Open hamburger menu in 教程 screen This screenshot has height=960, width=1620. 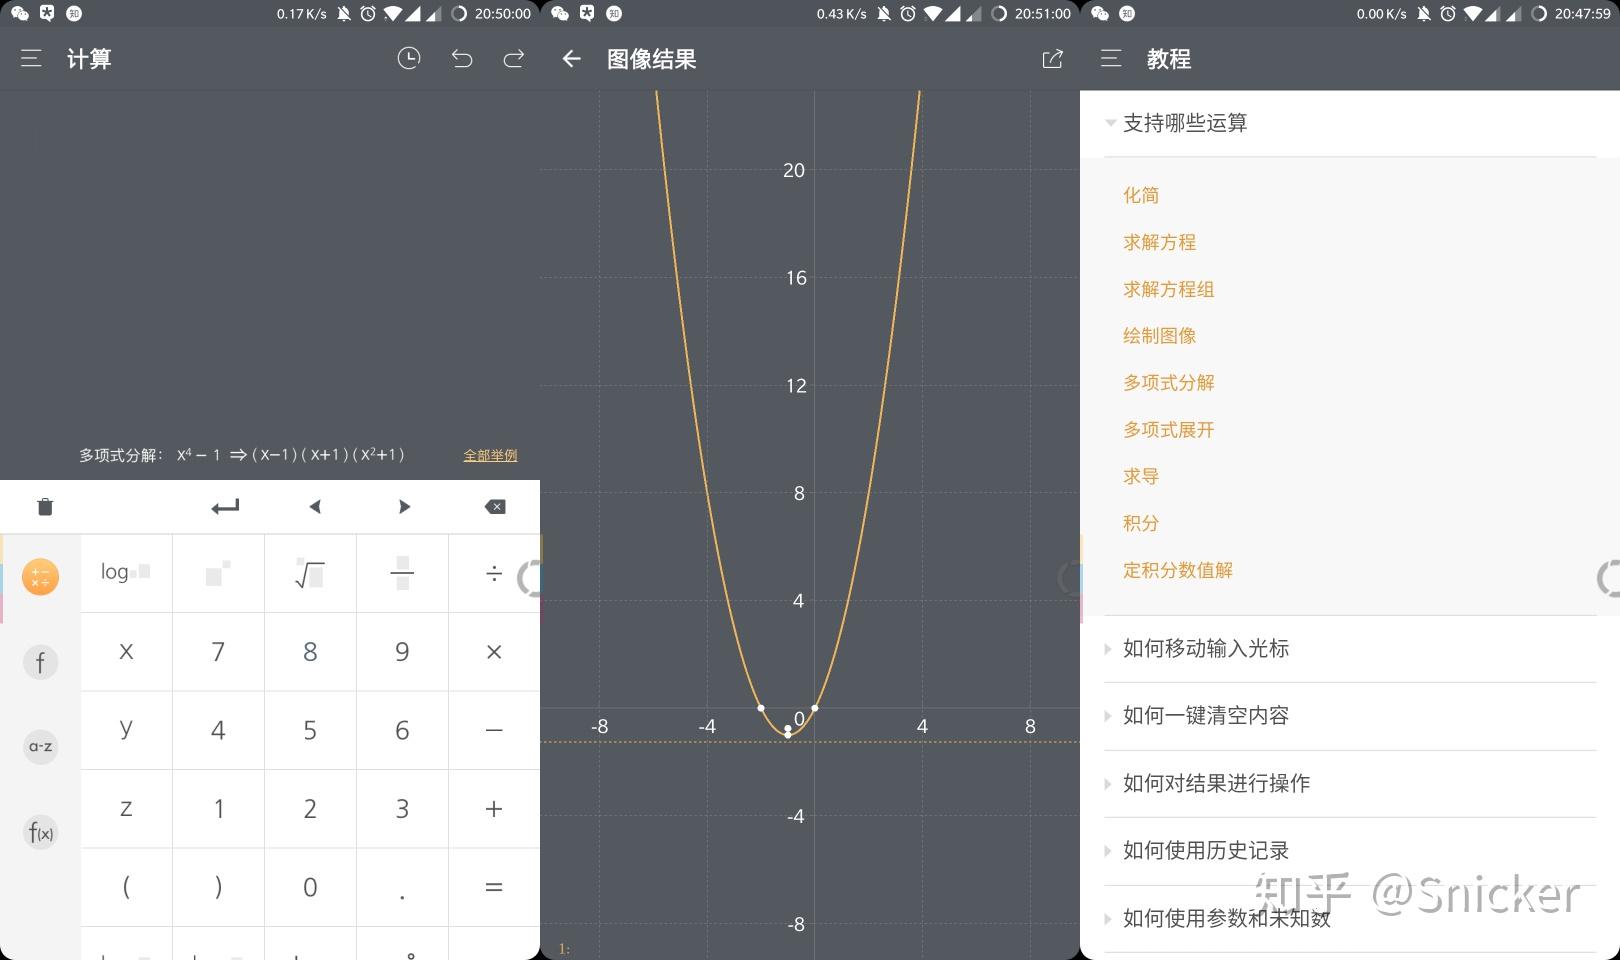(x=1111, y=59)
